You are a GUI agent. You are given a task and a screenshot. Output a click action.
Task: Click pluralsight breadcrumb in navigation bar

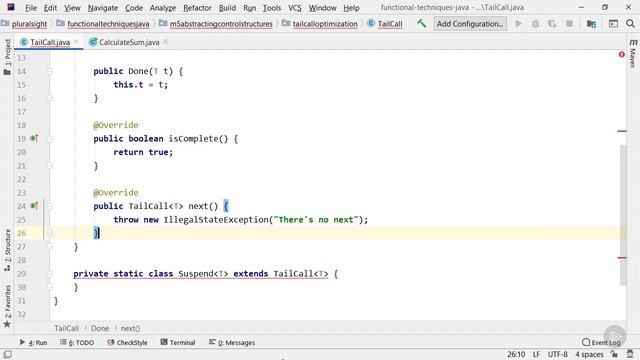pyautogui.click(x=29, y=24)
